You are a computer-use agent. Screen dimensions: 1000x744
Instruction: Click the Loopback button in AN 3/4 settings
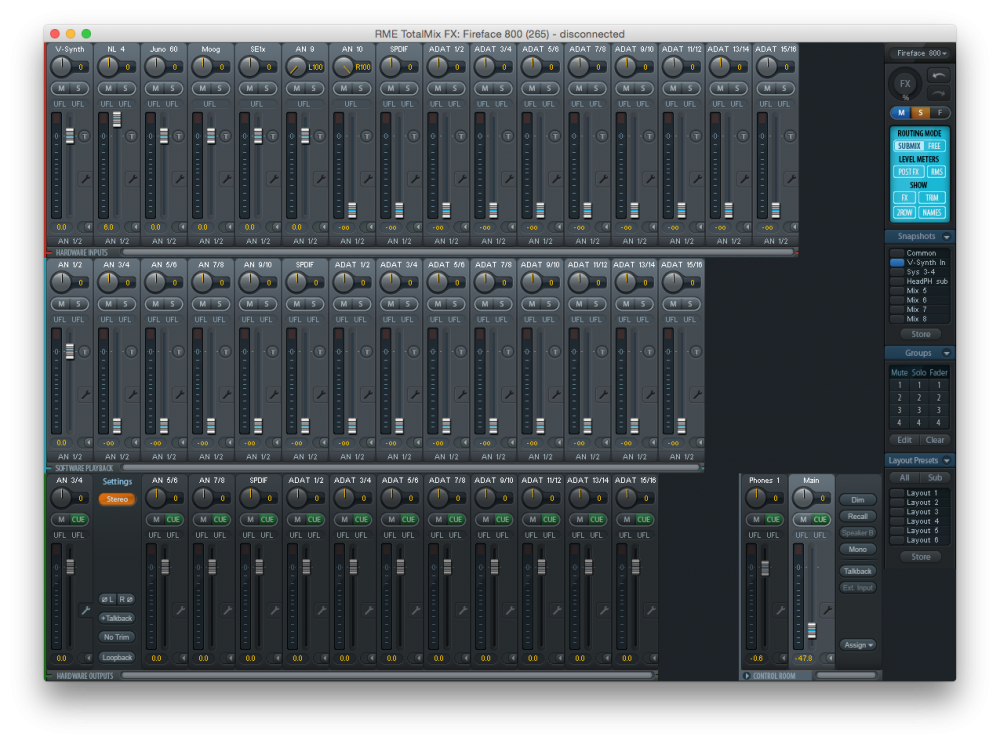click(116, 657)
